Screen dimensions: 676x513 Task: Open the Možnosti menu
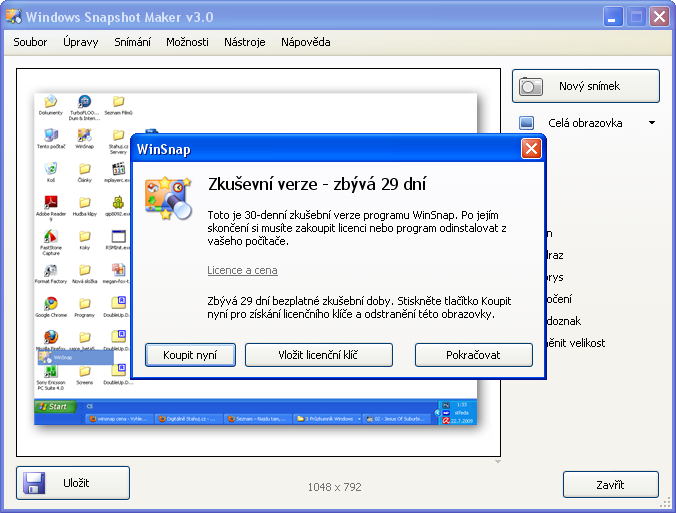click(187, 42)
